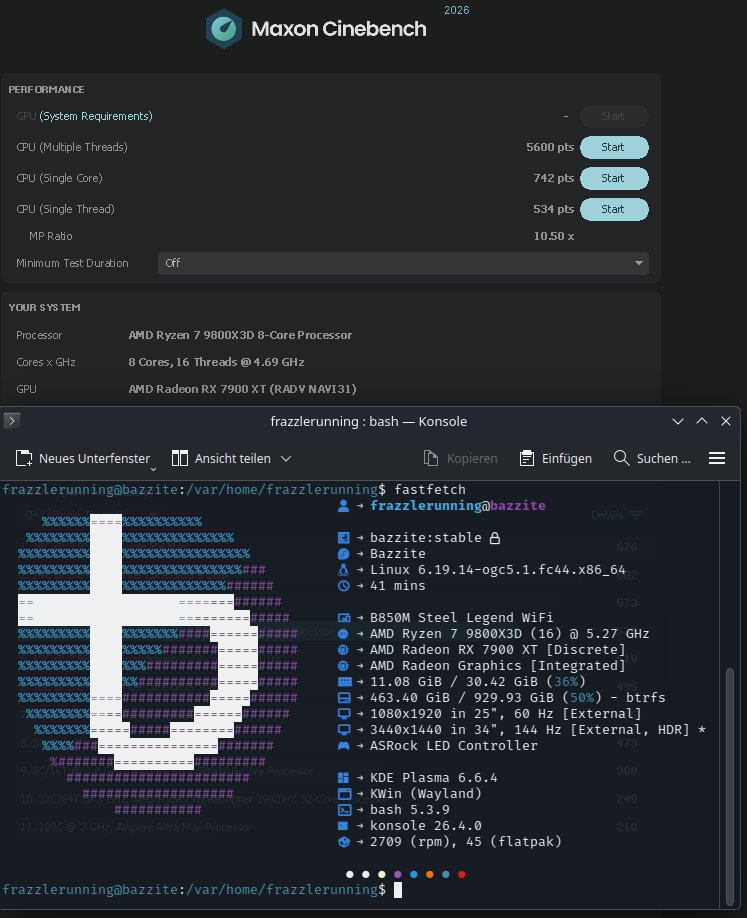The height and width of the screenshot is (918, 747).
Task: Click the purple color dot in fastfetch palette
Action: (x=398, y=875)
